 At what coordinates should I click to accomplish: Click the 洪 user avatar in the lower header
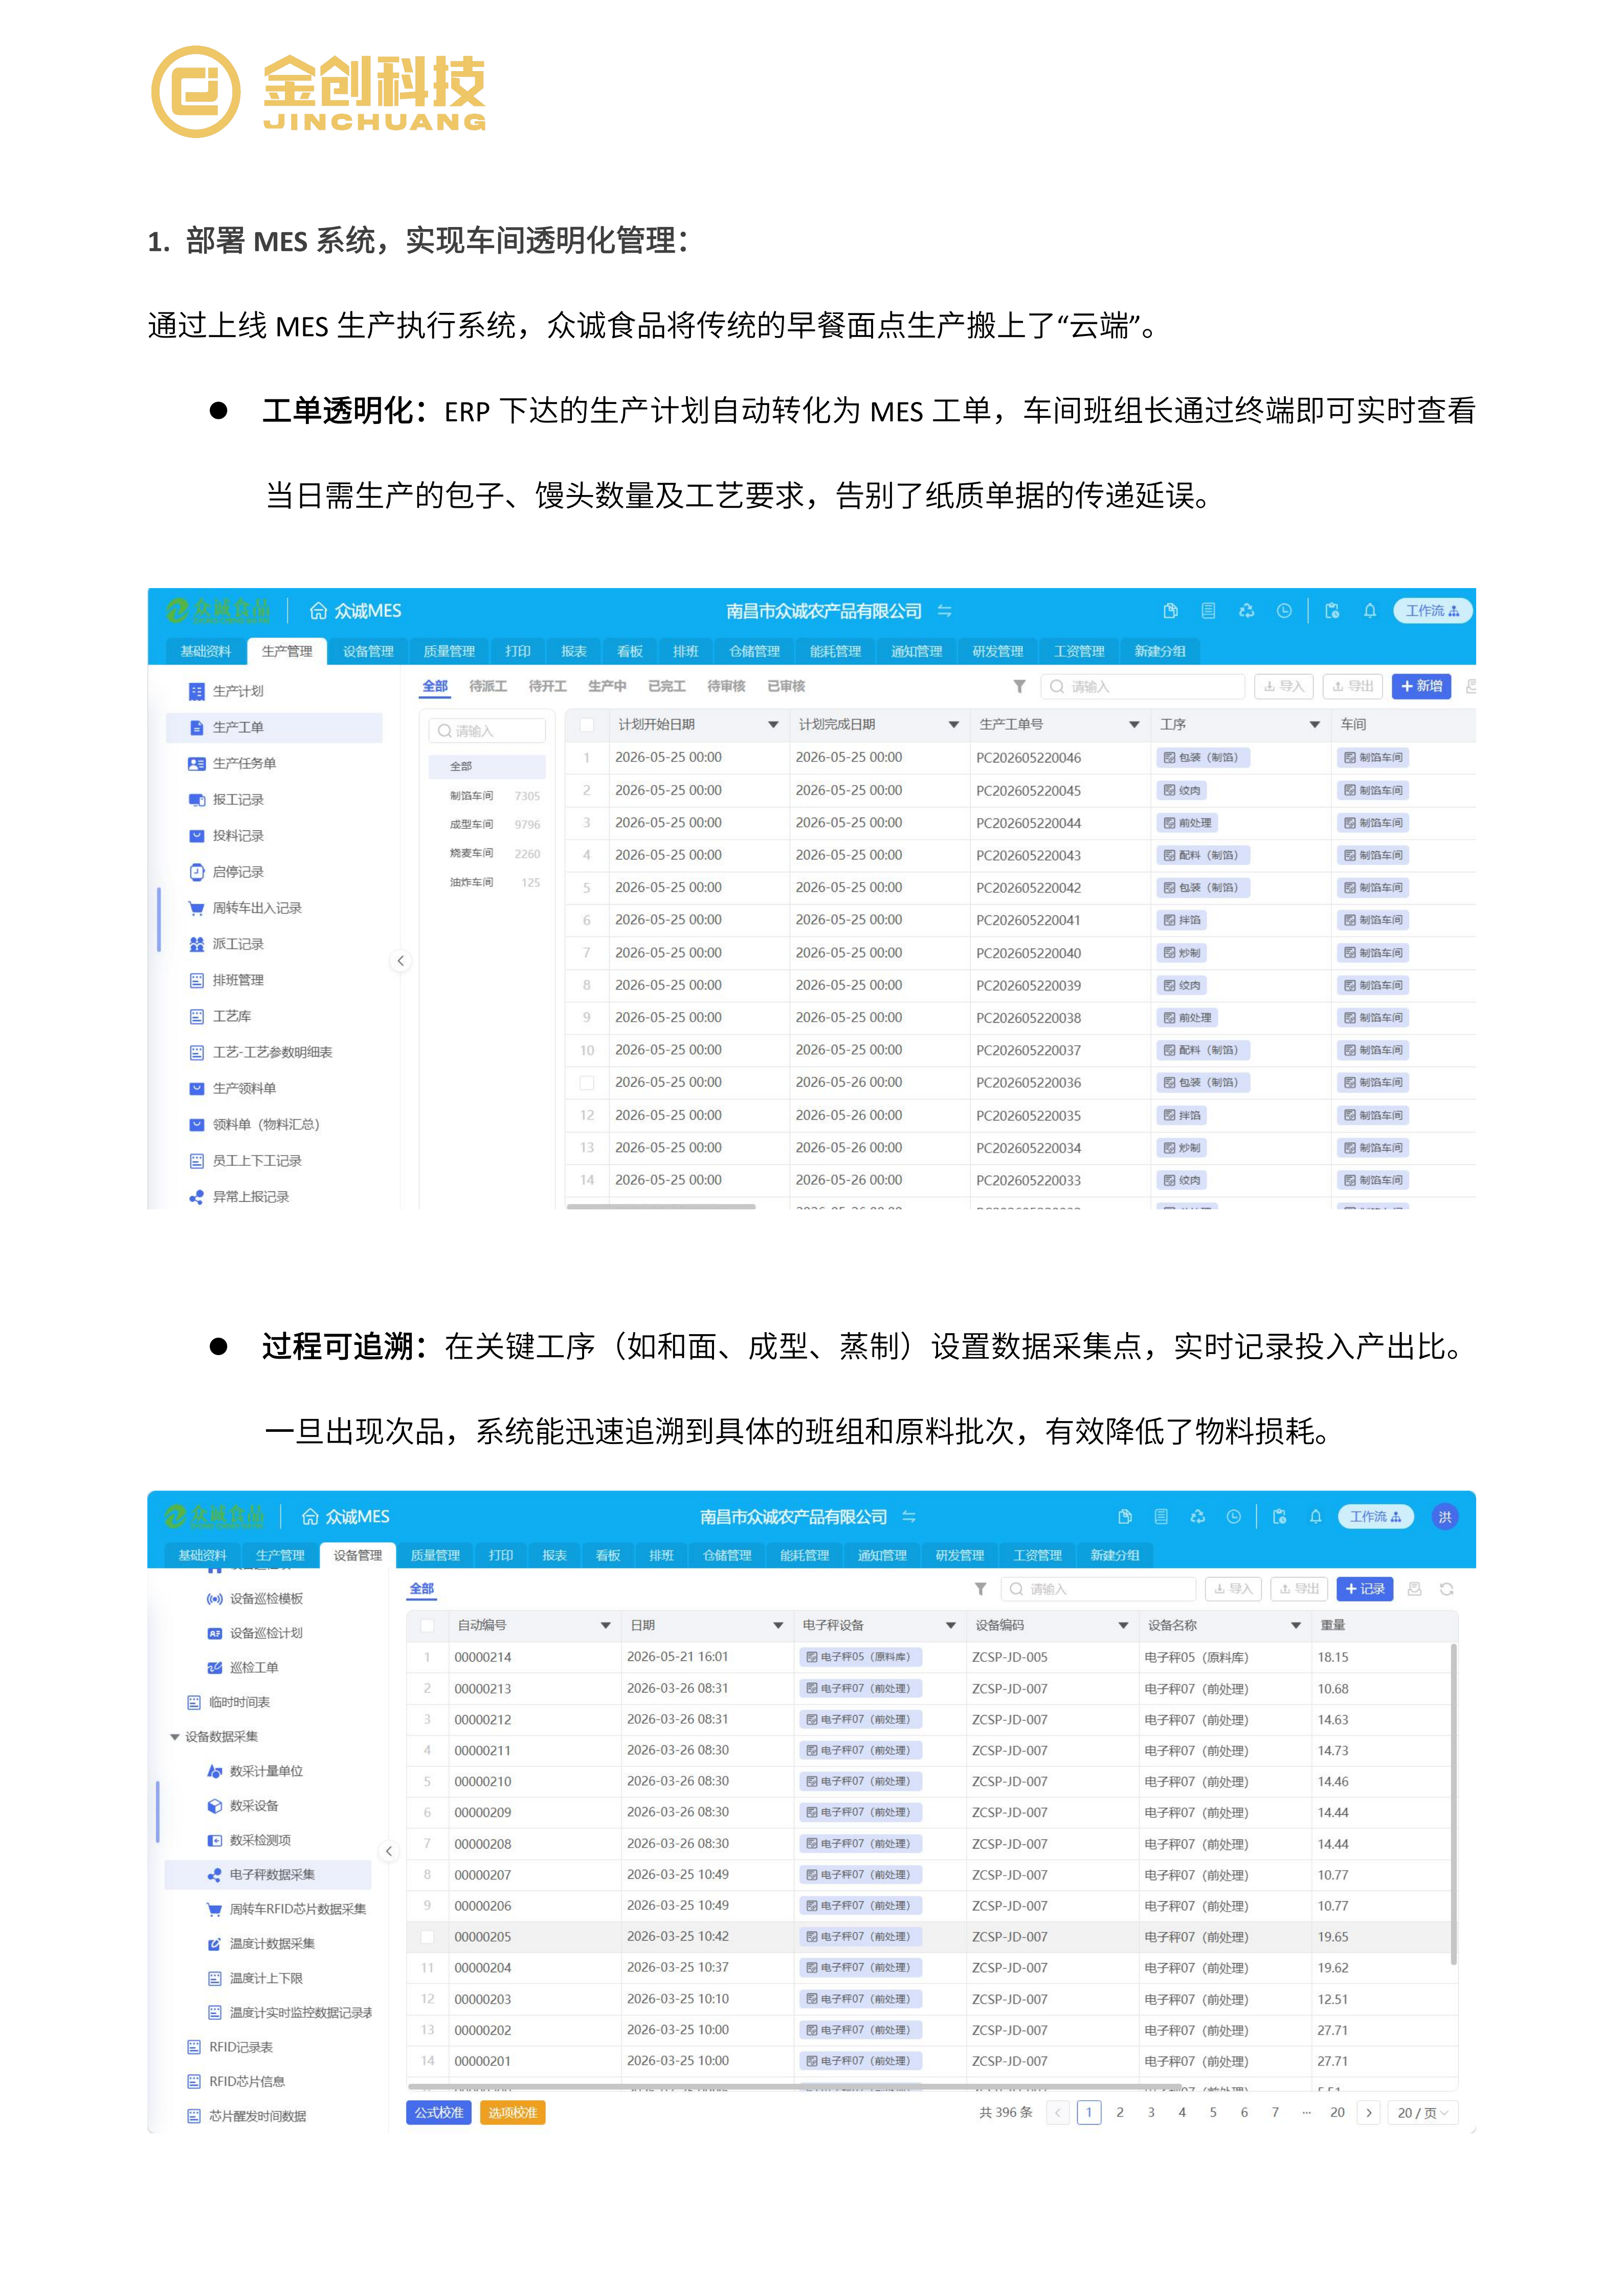coord(1445,1516)
